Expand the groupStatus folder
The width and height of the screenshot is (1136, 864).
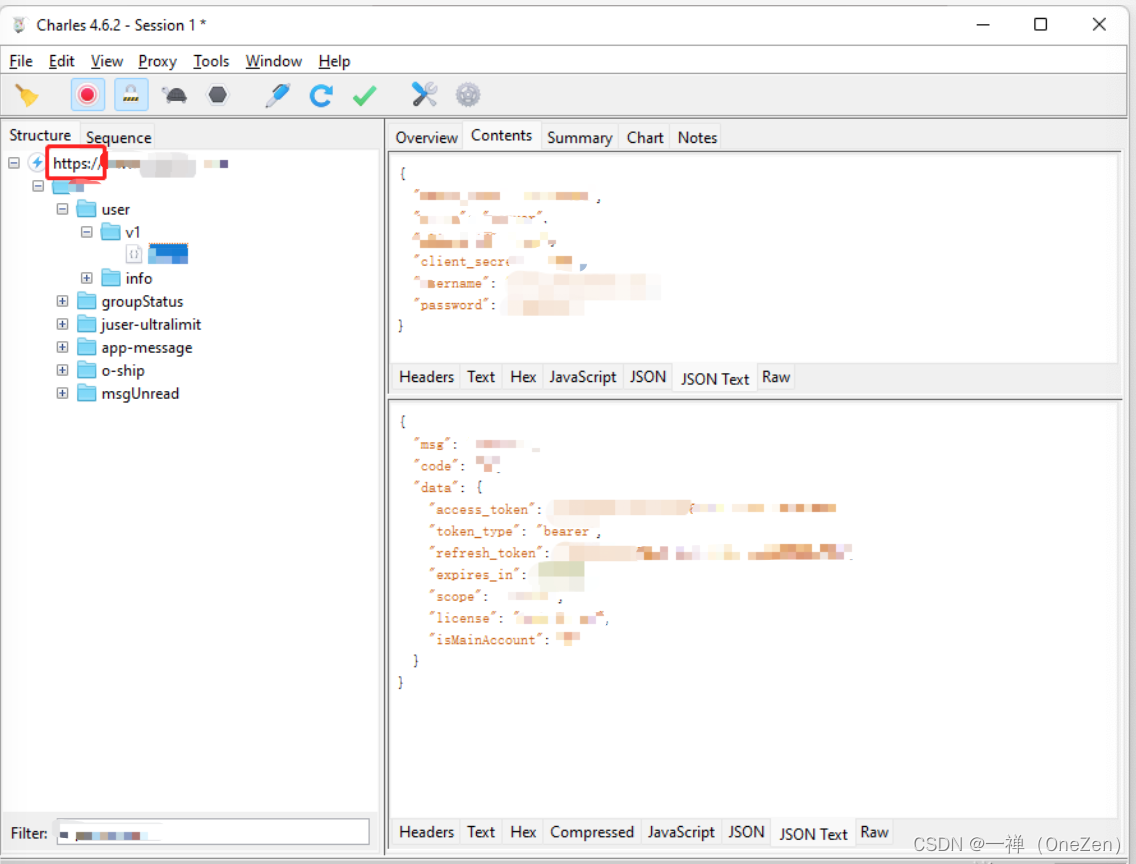[62, 301]
